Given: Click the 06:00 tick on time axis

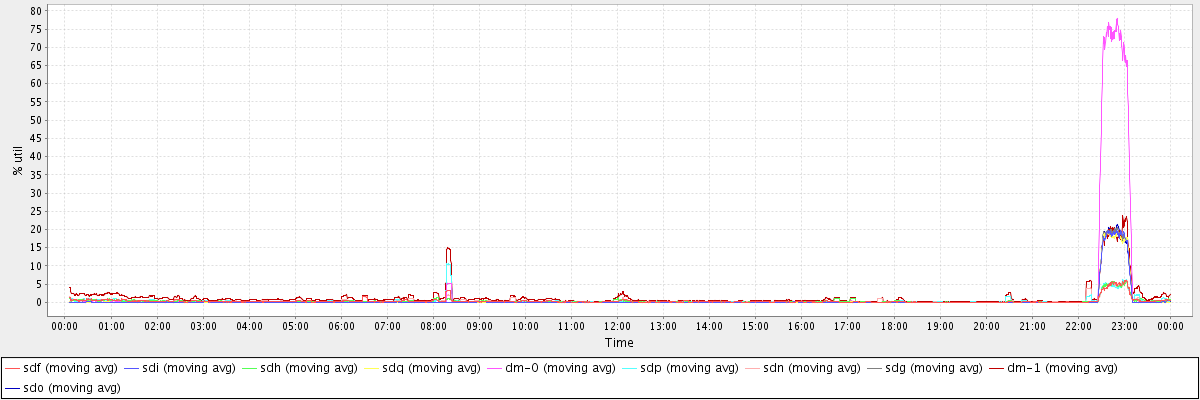Looking at the screenshot, I should tap(341, 326).
